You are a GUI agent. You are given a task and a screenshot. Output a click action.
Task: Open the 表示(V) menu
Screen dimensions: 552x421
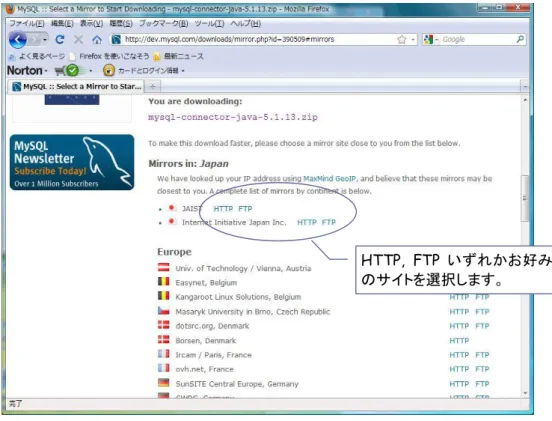tap(91, 23)
